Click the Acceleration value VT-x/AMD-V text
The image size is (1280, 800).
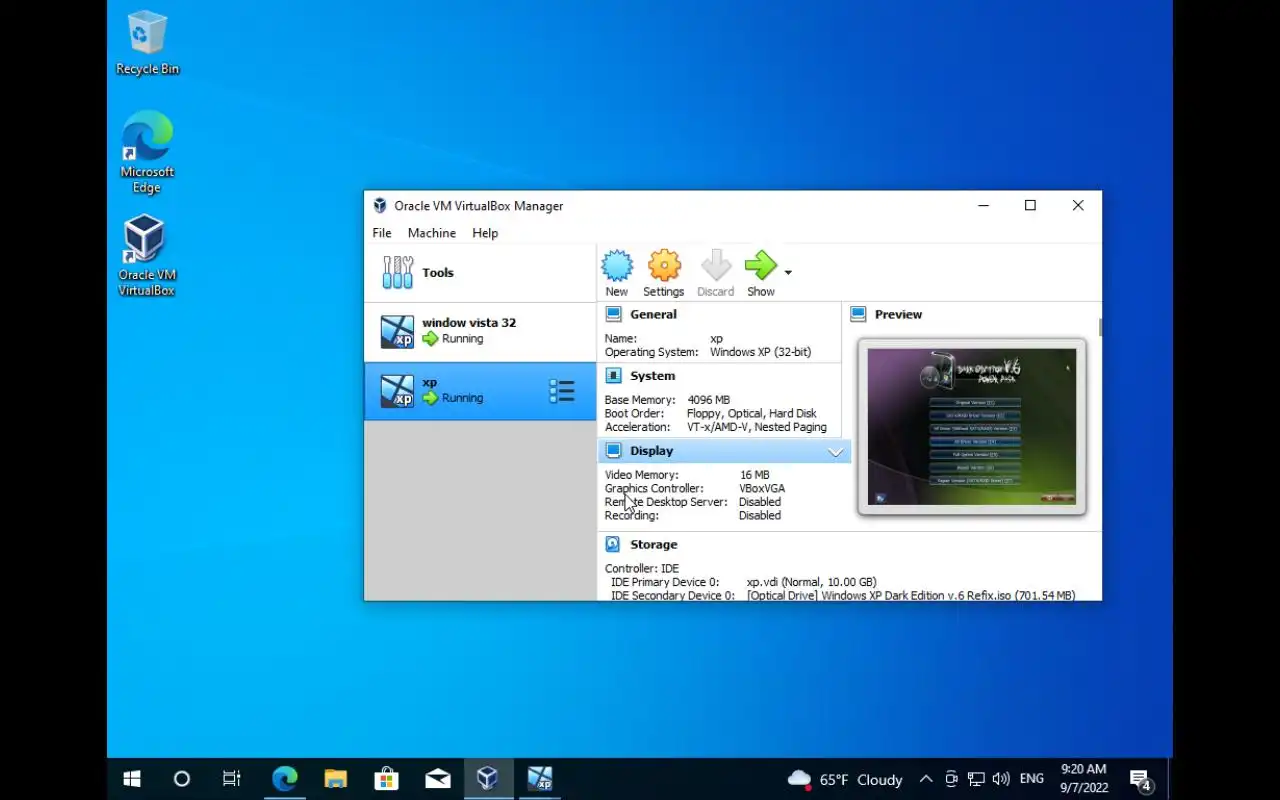tap(757, 427)
